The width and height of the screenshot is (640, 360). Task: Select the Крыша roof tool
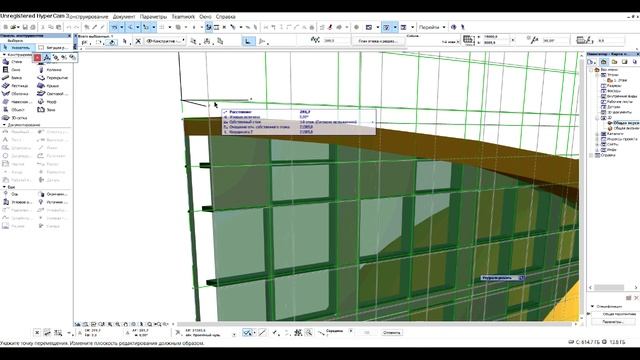pyautogui.click(x=49, y=86)
